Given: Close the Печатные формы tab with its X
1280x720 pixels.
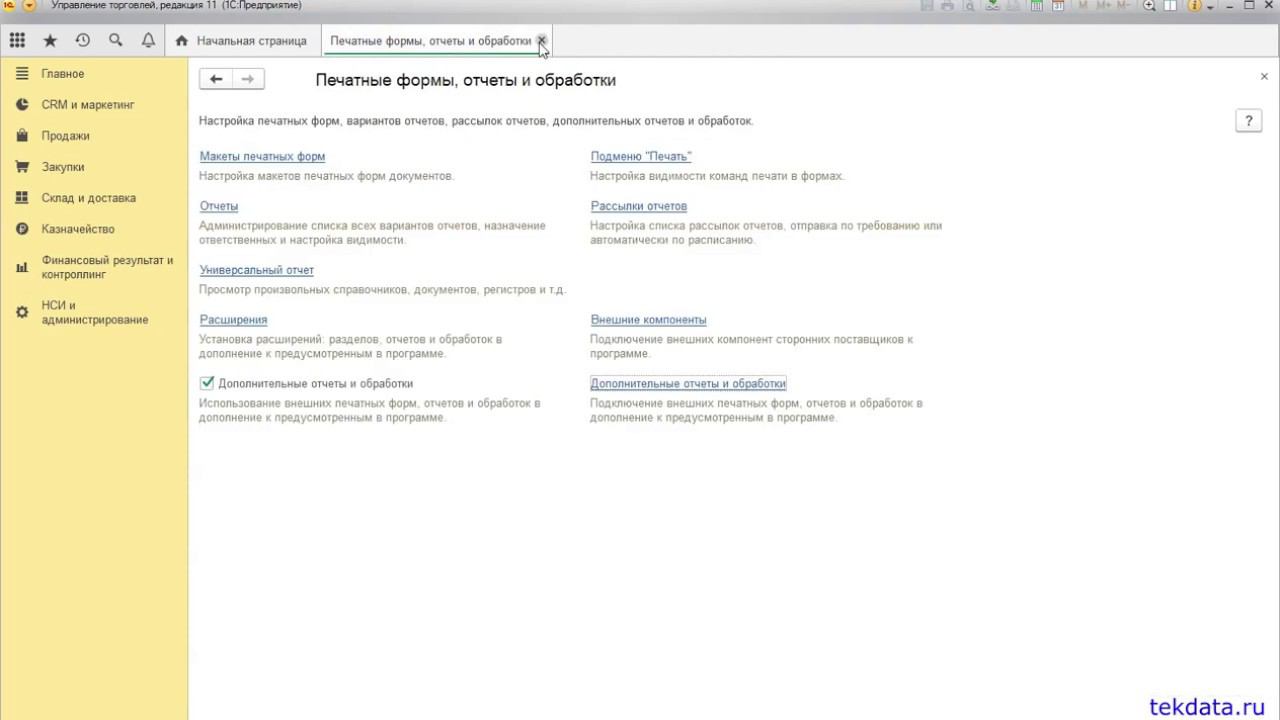Looking at the screenshot, I should coord(542,41).
